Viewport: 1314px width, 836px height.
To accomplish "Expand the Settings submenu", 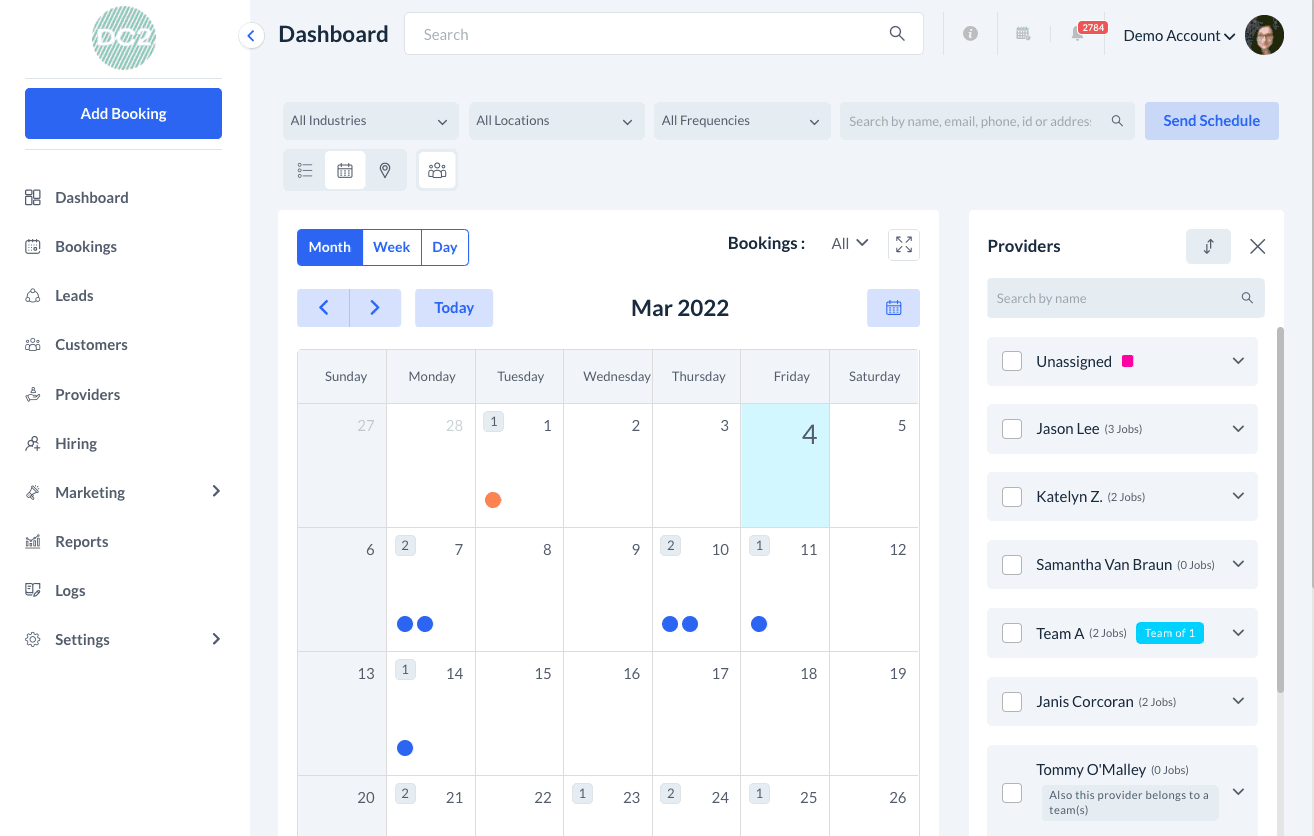I will tap(216, 639).
